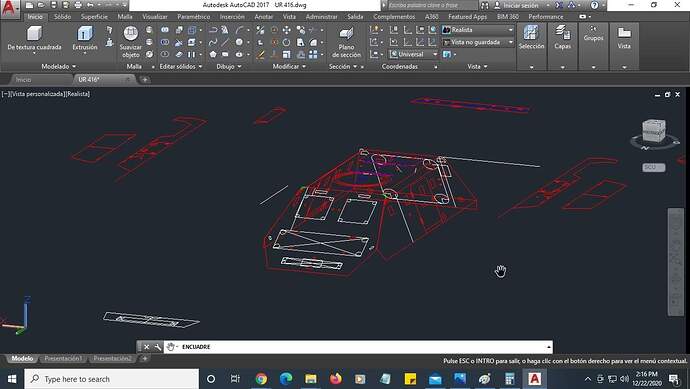Screen dimensions: 690x389
Task: Open the Vista no guardada dropdown
Action: pyautogui.click(x=478, y=42)
